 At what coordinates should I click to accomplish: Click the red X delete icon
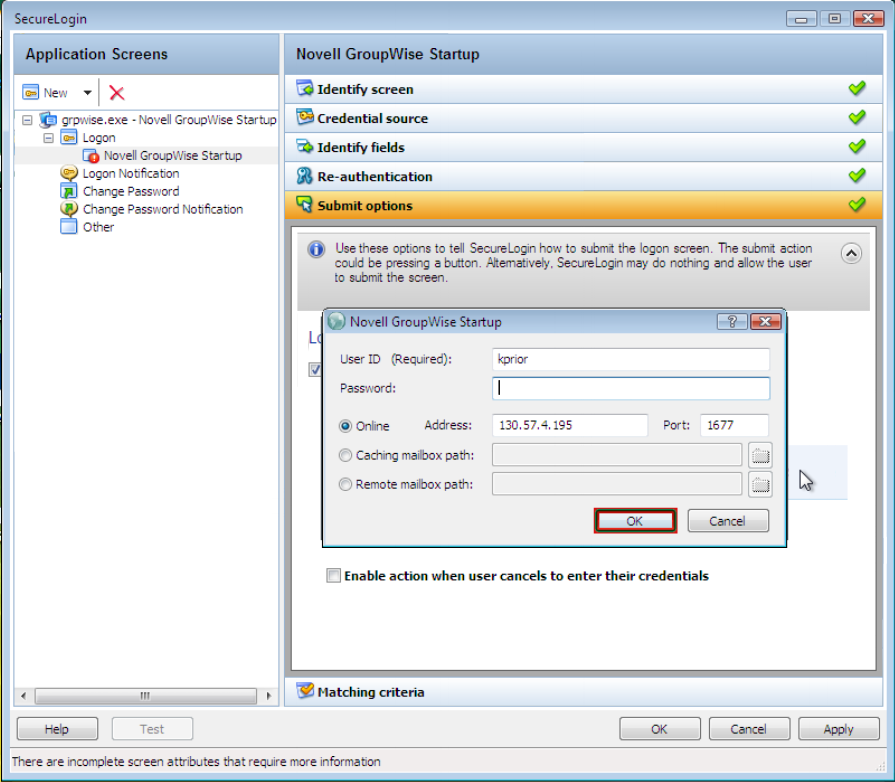tap(116, 92)
